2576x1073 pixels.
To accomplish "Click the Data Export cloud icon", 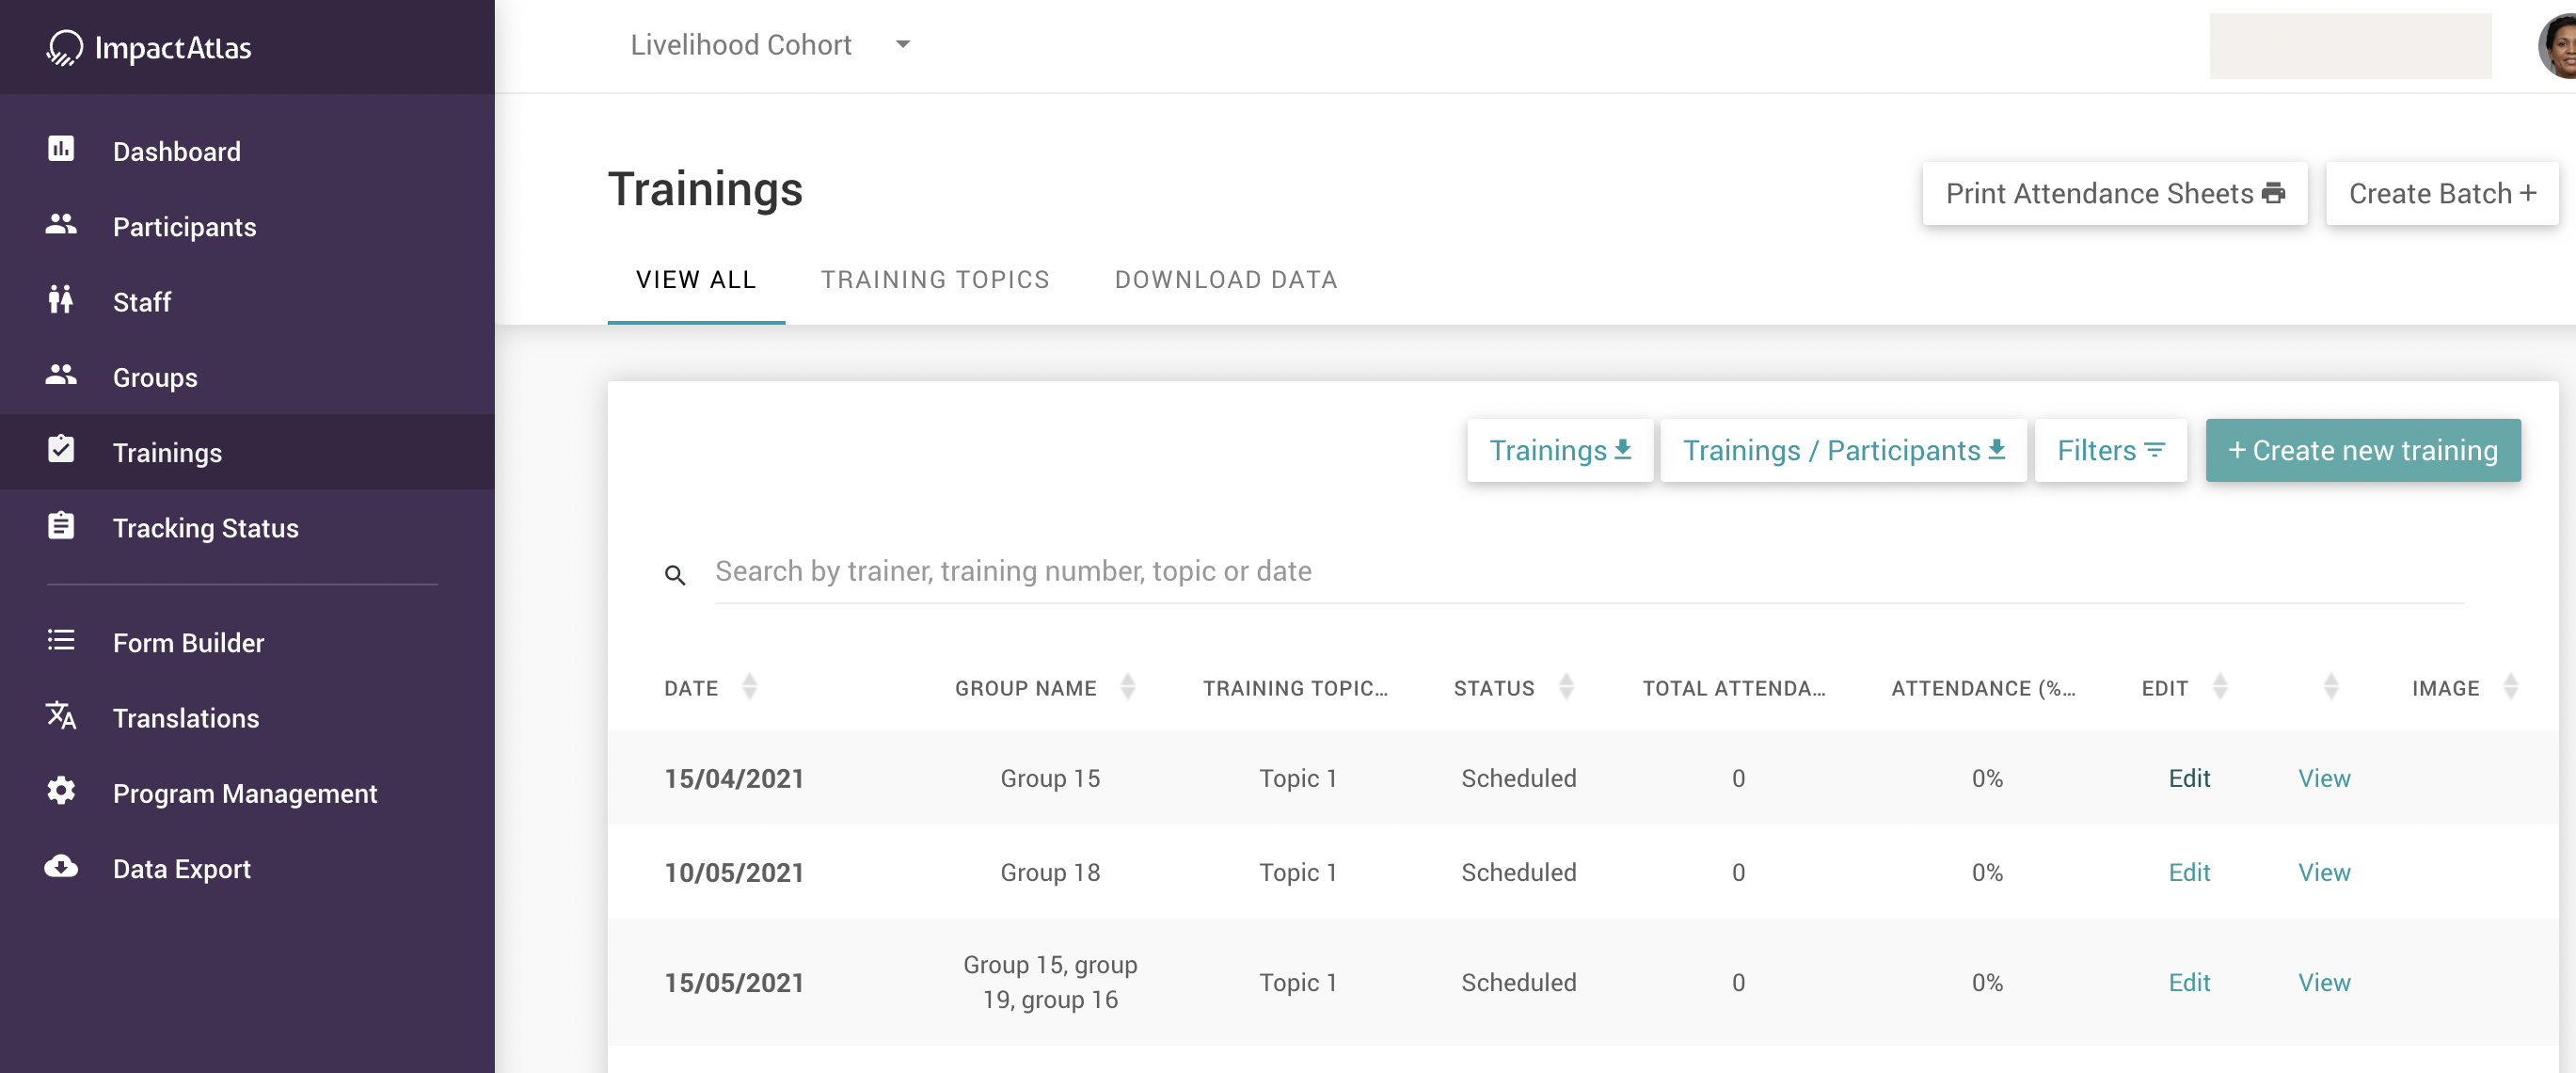I will coord(61,867).
